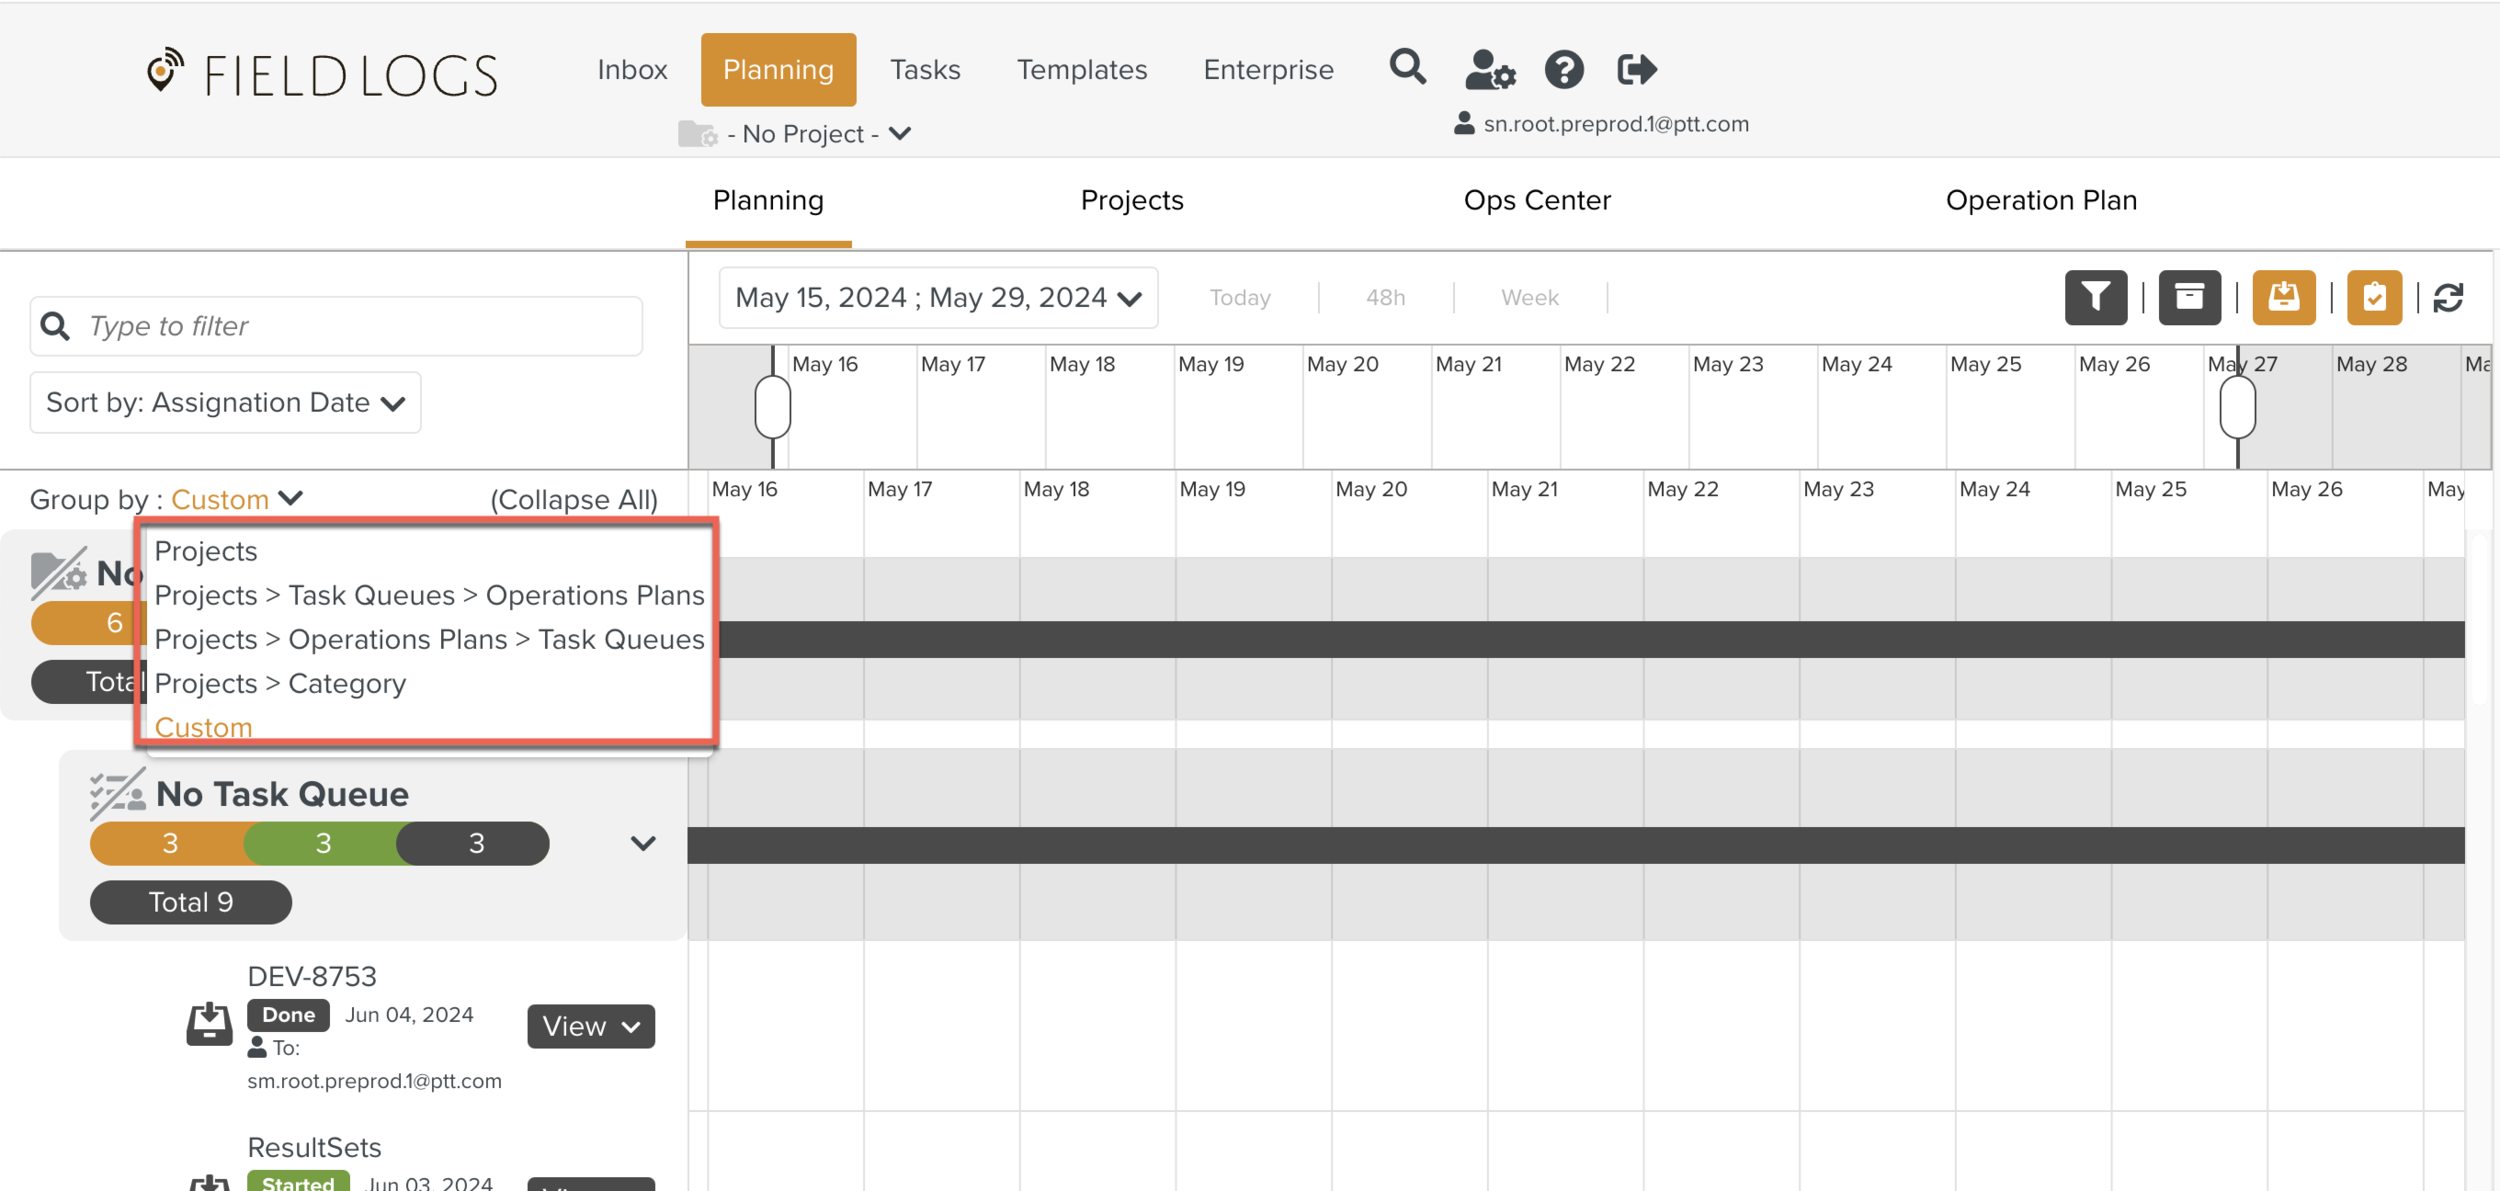Click the left timeline range handle

[x=773, y=407]
